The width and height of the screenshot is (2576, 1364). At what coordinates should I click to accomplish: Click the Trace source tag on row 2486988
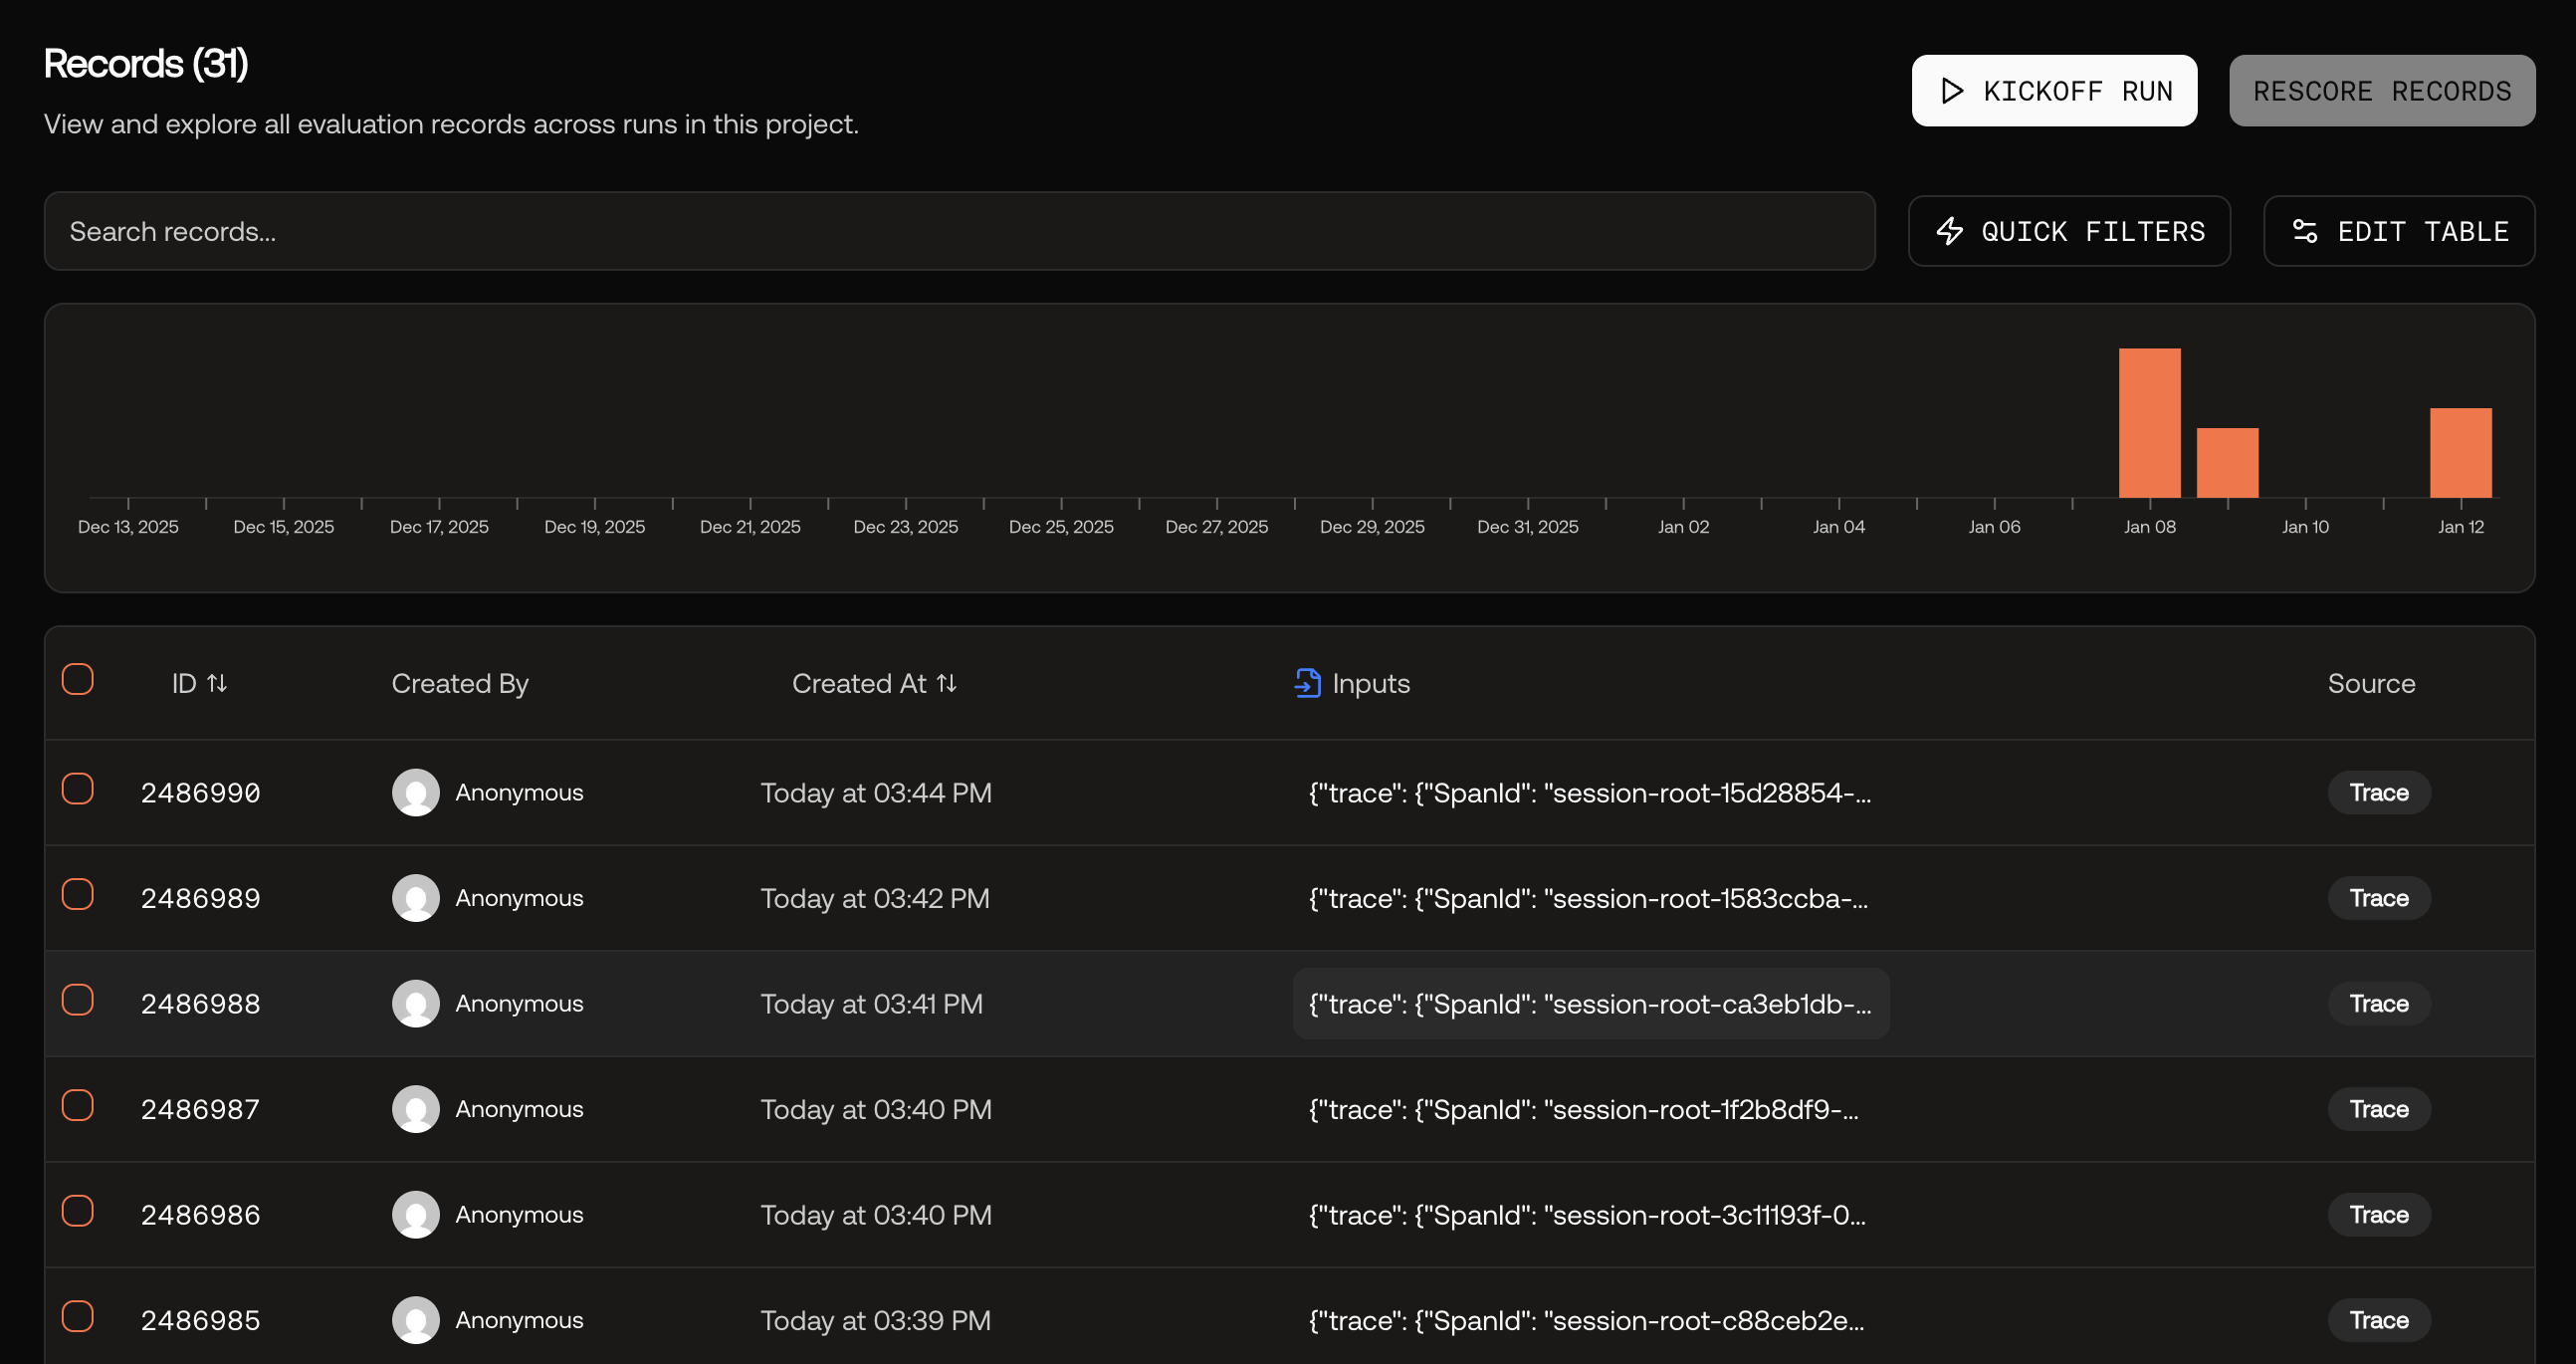pos(2378,1004)
